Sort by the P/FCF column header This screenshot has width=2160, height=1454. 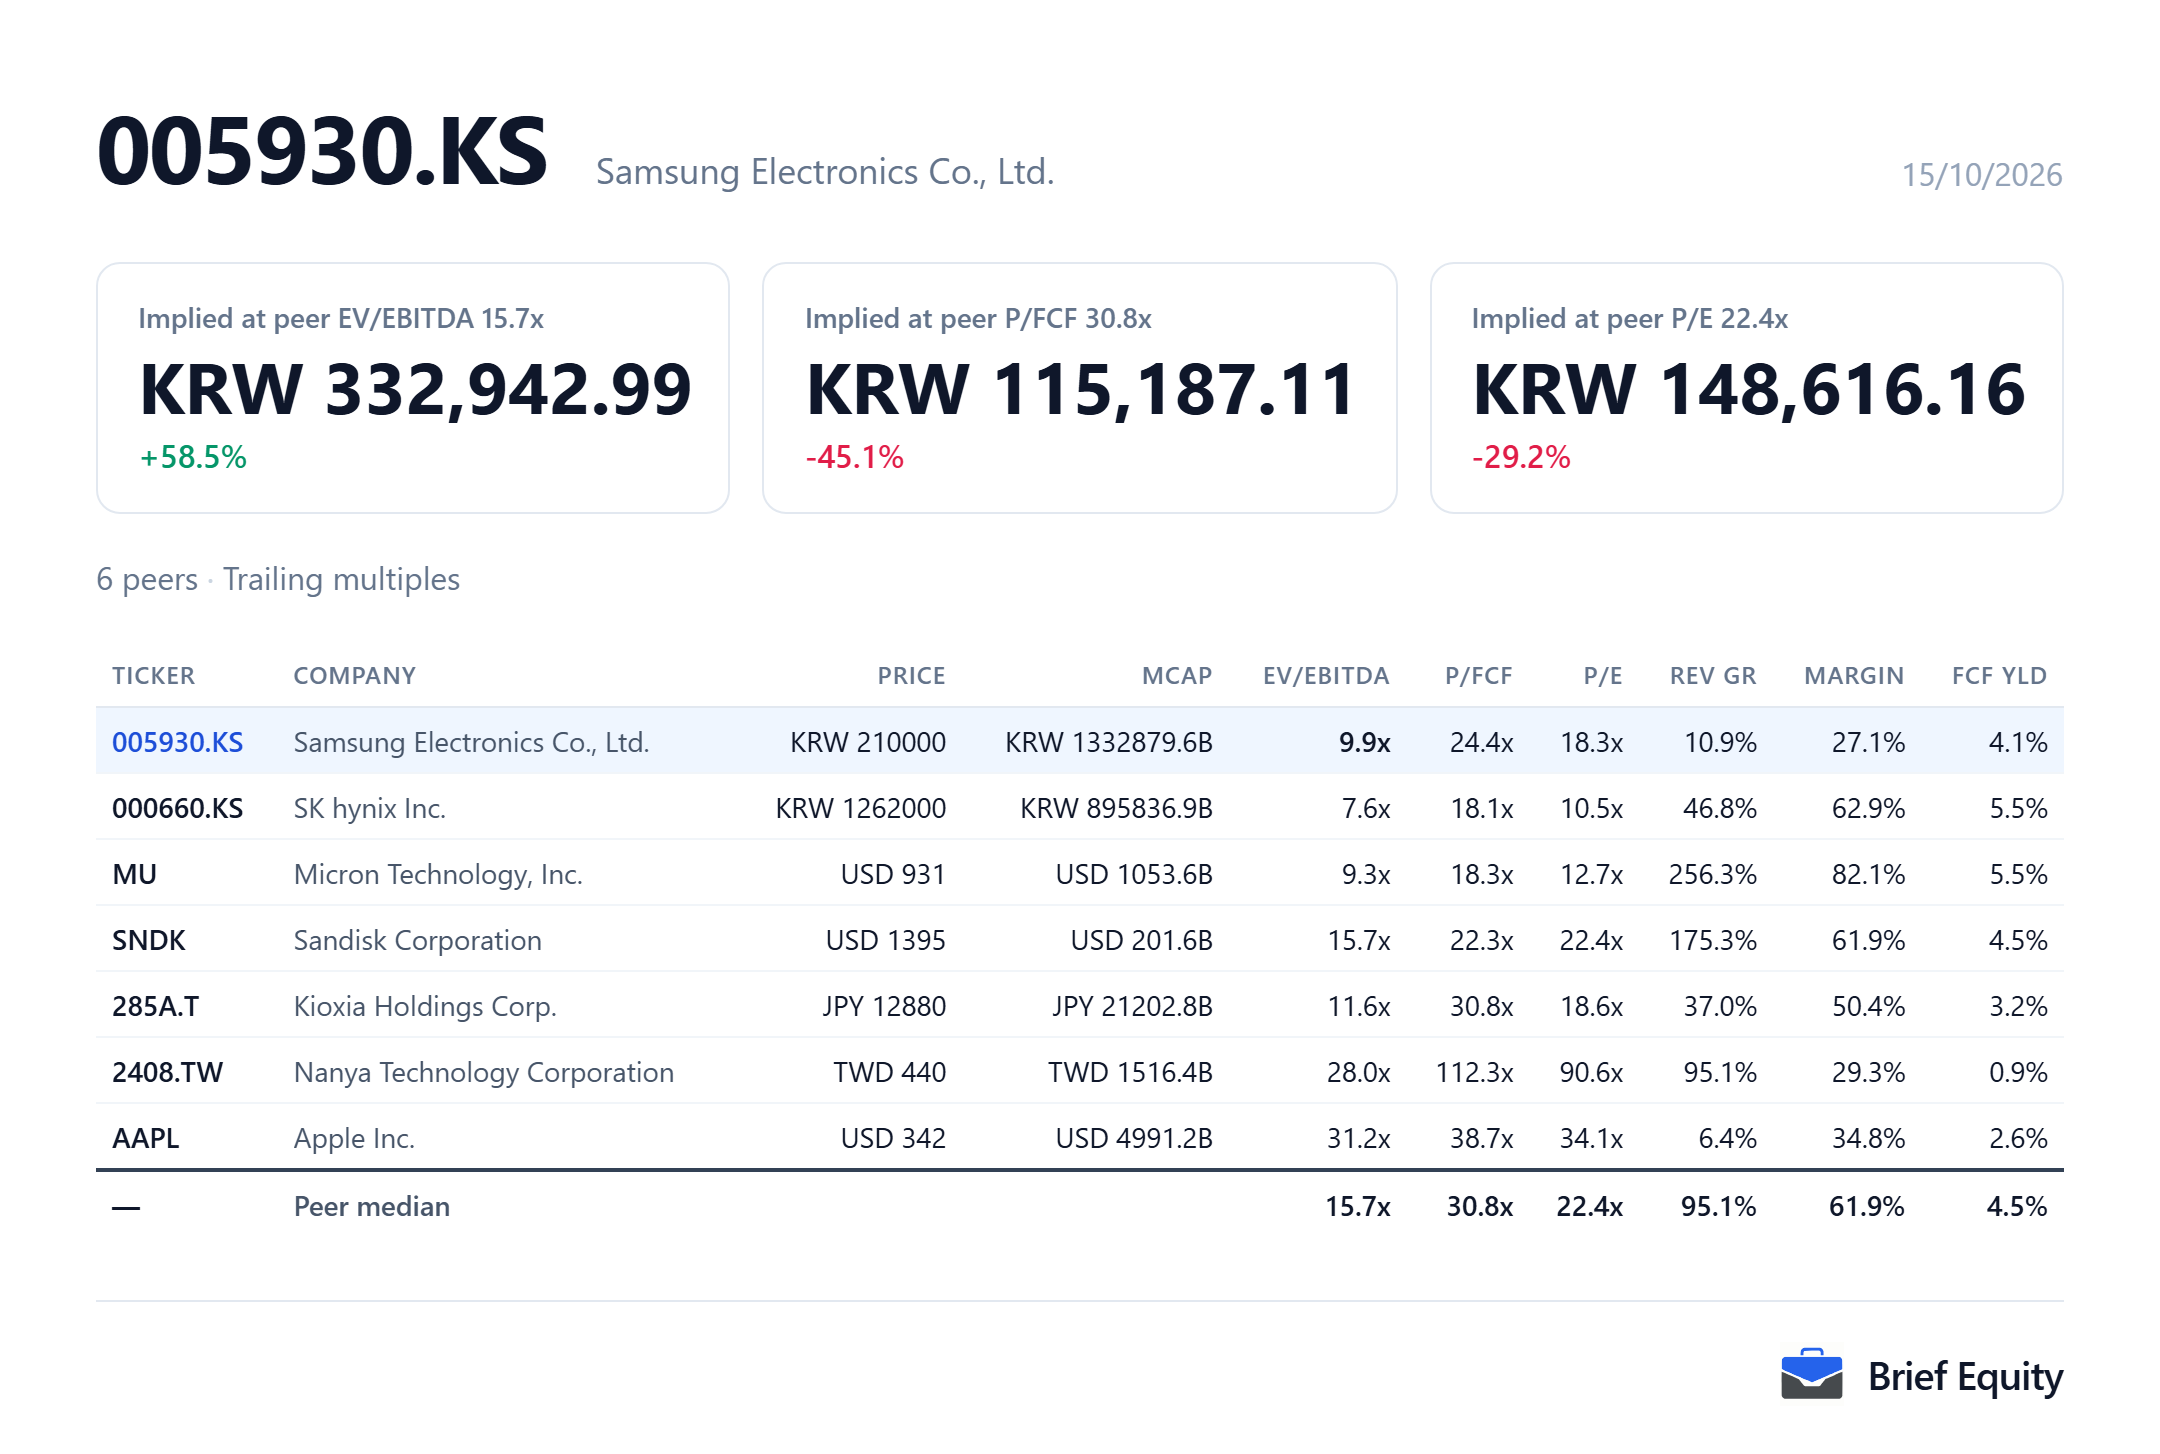pyautogui.click(x=1478, y=676)
